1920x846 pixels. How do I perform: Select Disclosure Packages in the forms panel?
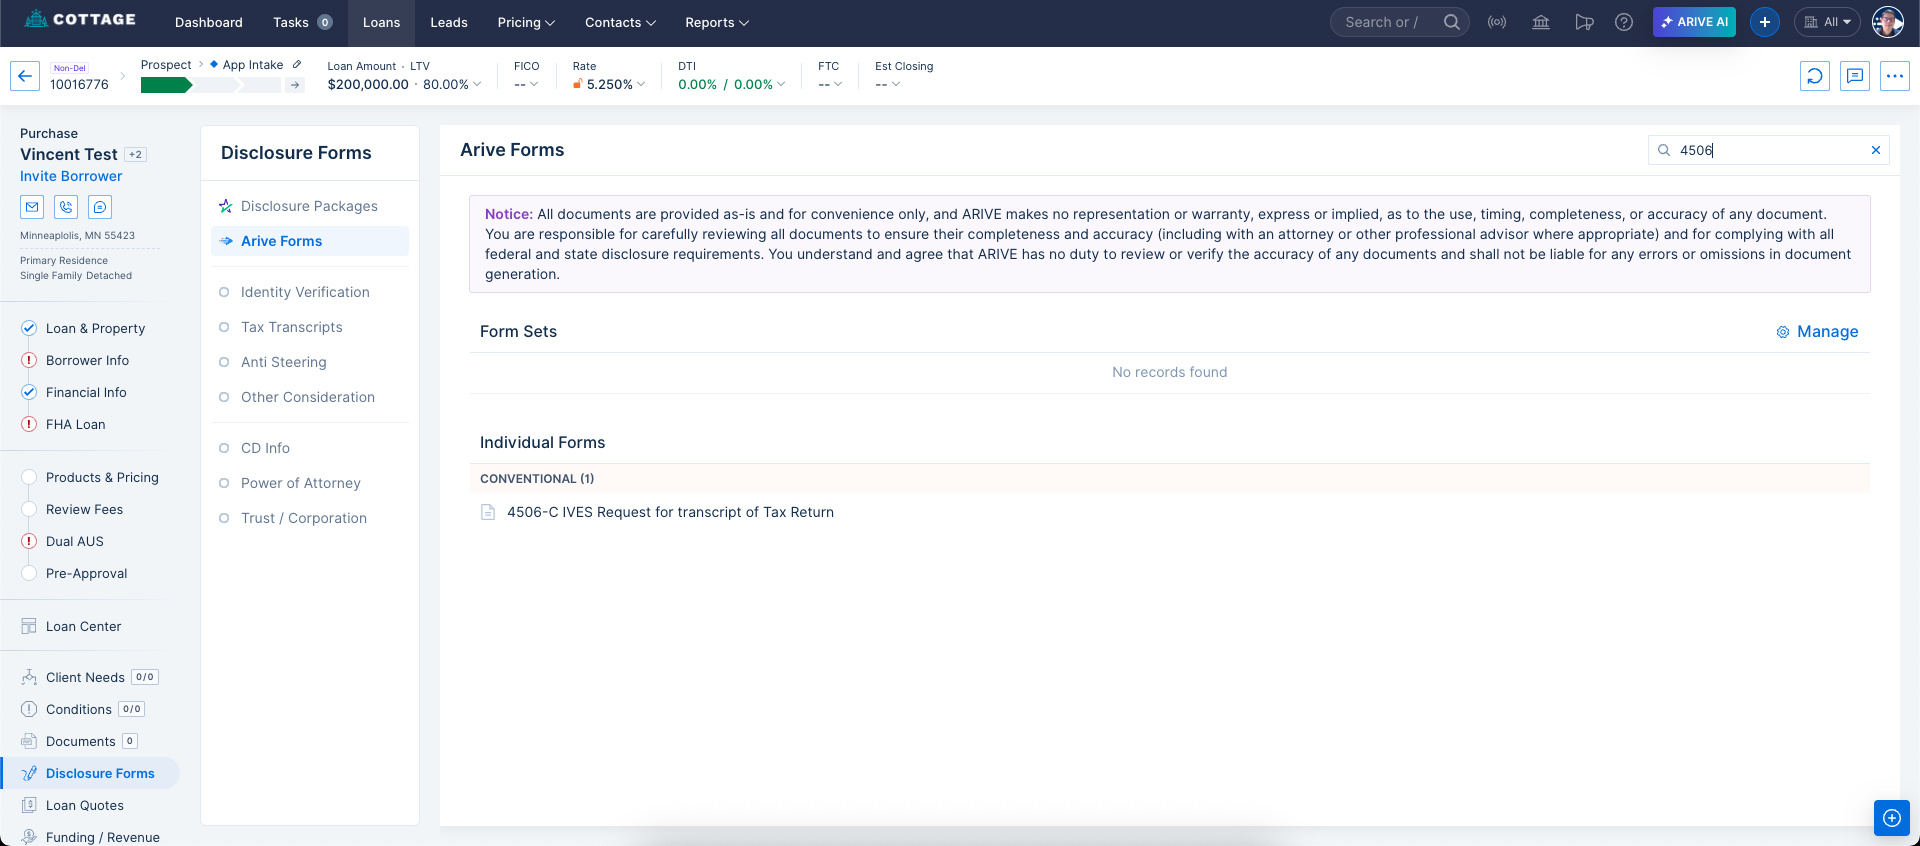pyautogui.click(x=309, y=206)
